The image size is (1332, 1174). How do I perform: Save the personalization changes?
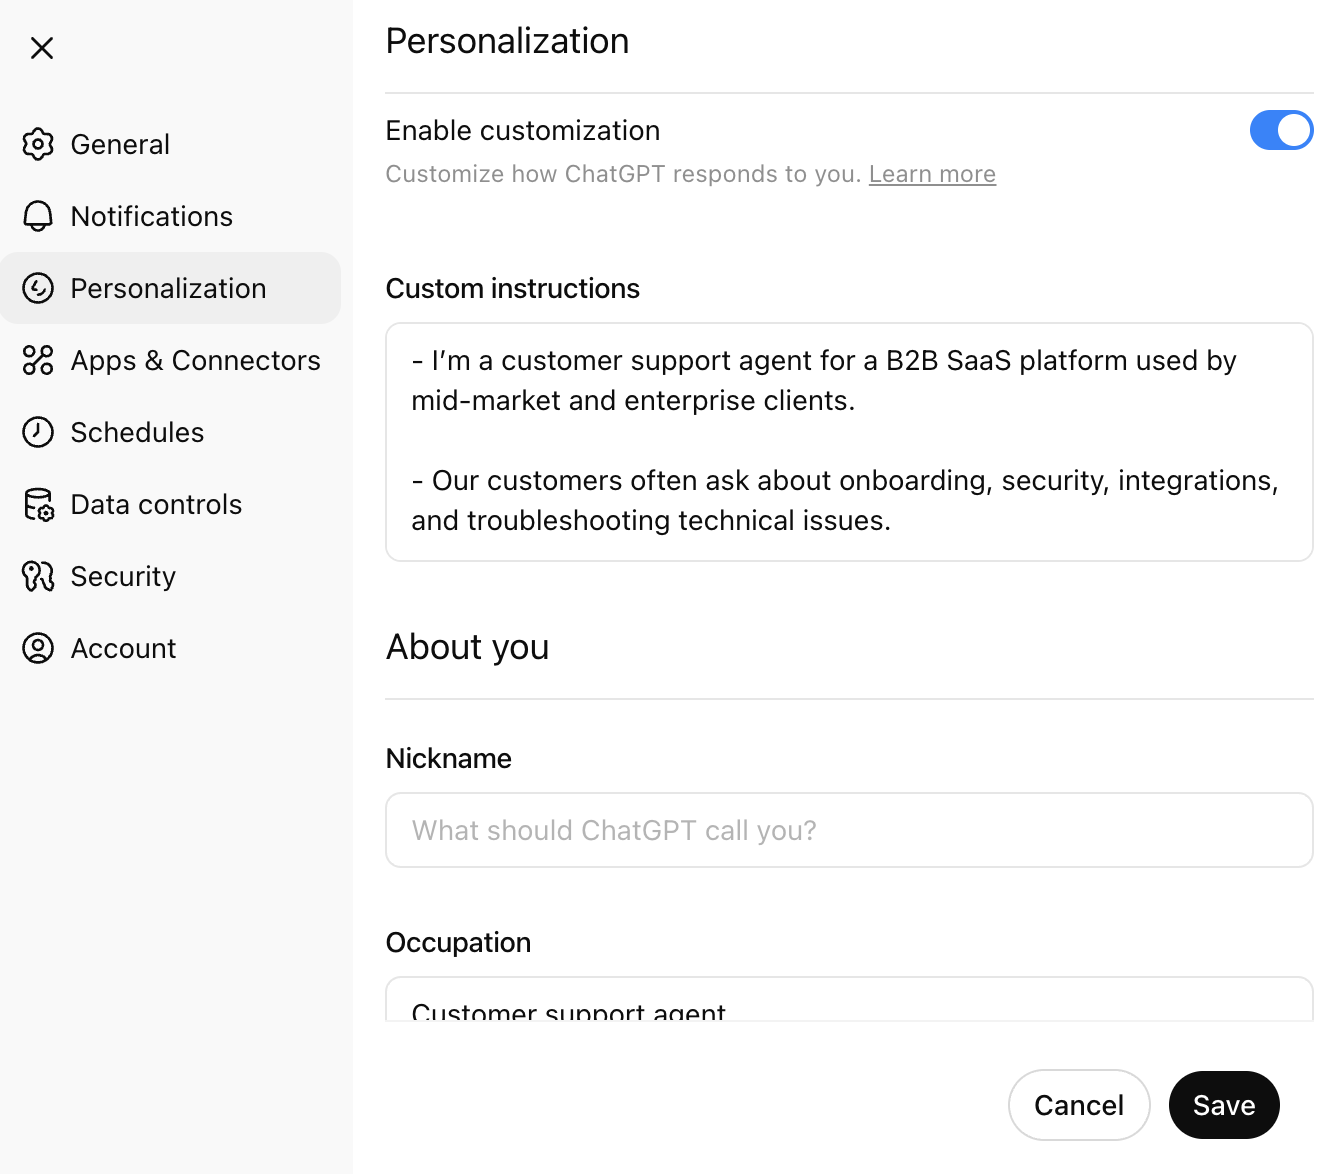1224,1105
